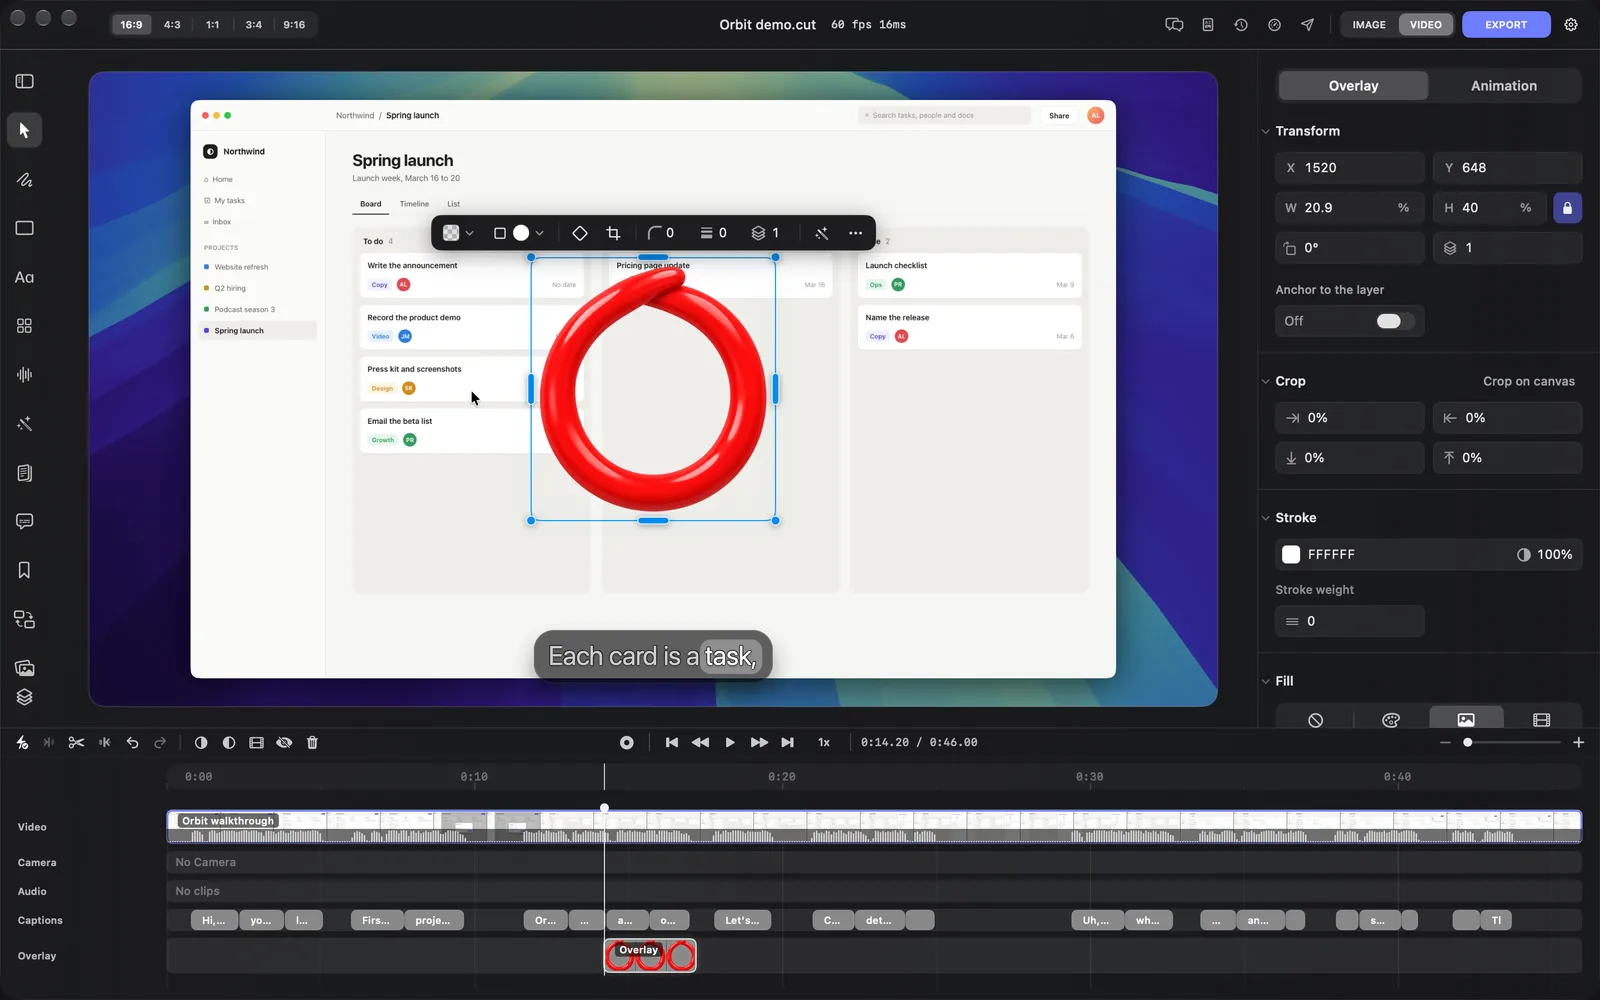Toggle Anchor to the layer switch
Screen dimensions: 1600x1000
[1395, 321]
